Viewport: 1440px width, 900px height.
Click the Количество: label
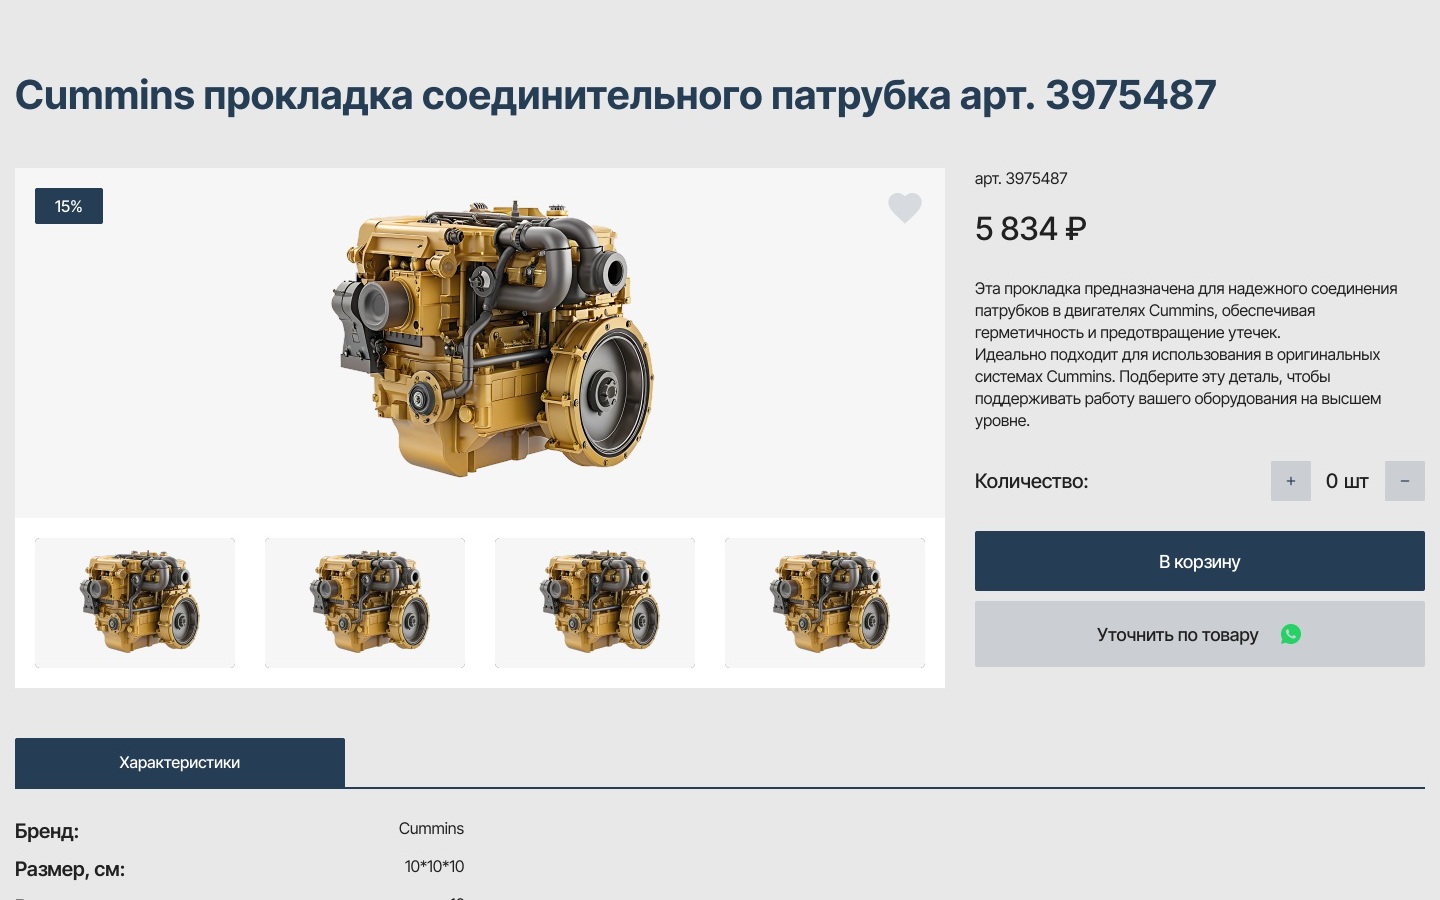[1031, 481]
